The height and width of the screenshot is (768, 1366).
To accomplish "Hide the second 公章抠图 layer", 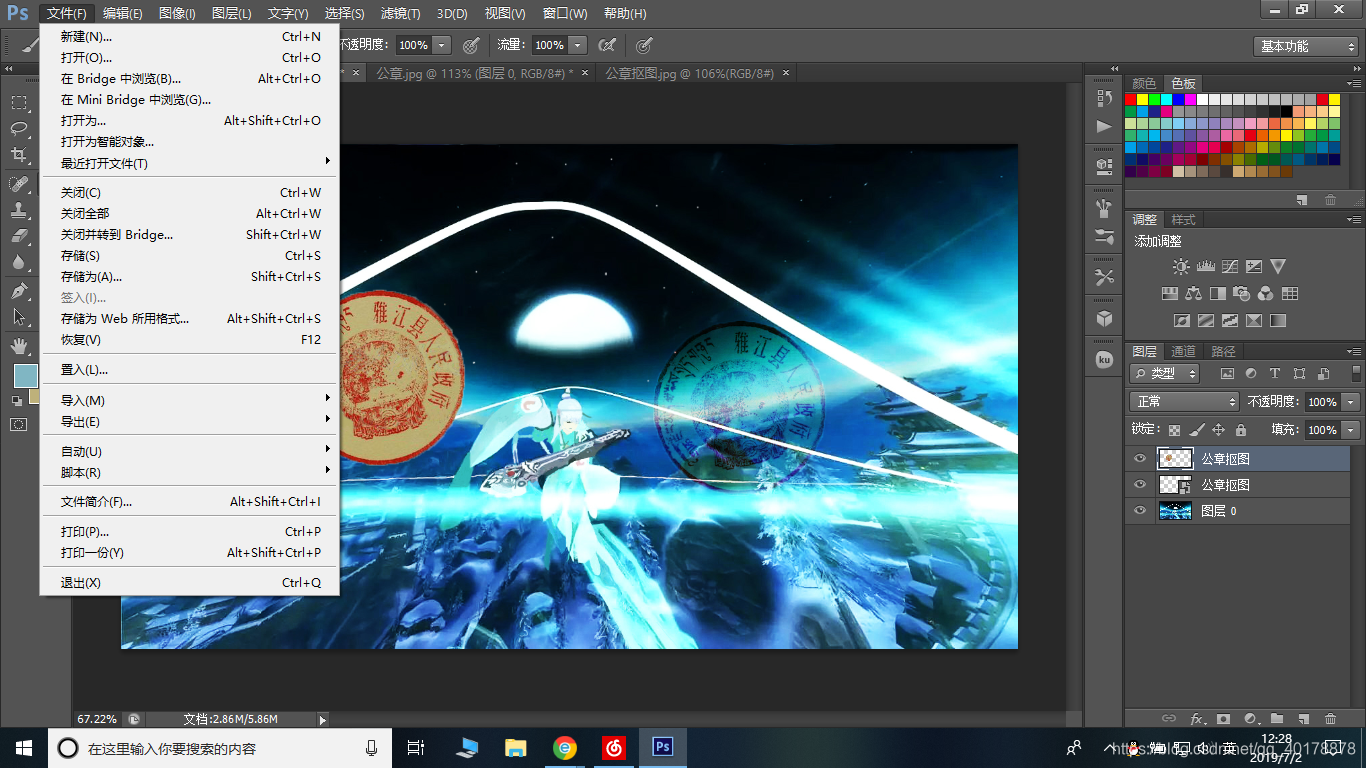I will (x=1140, y=485).
